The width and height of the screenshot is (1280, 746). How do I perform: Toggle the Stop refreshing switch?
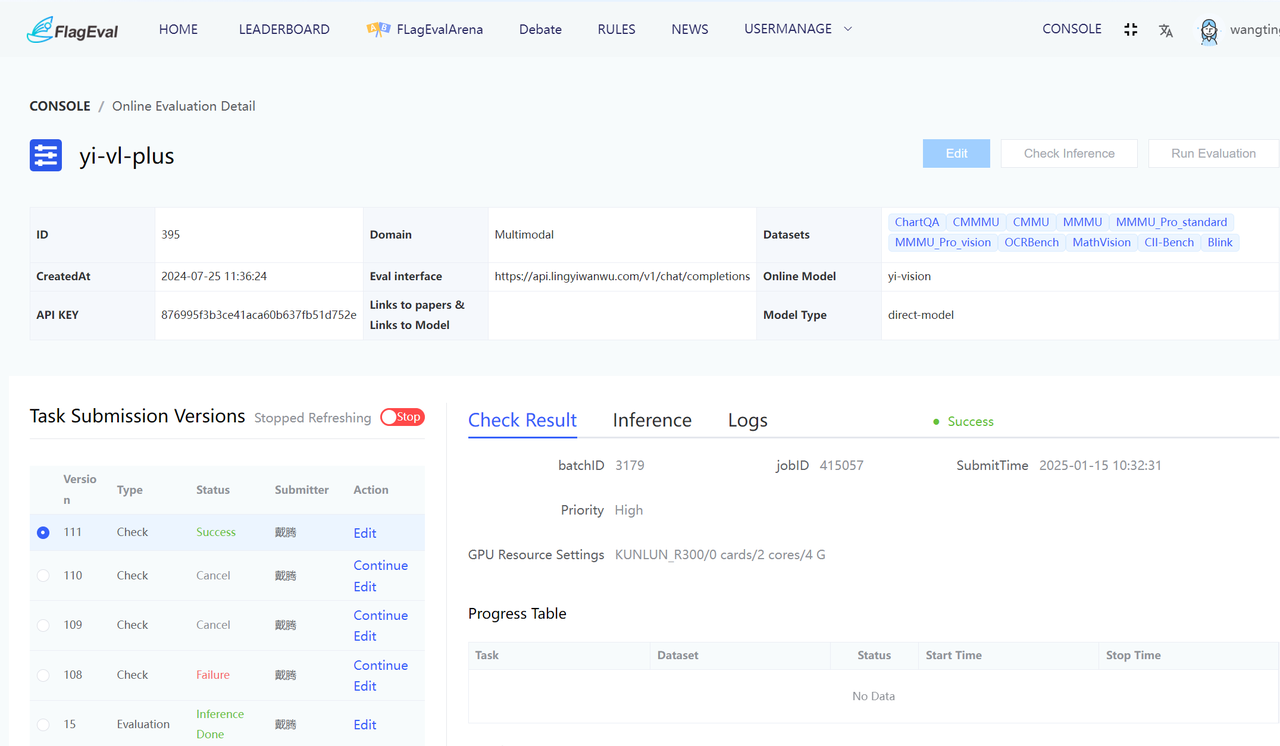(402, 417)
